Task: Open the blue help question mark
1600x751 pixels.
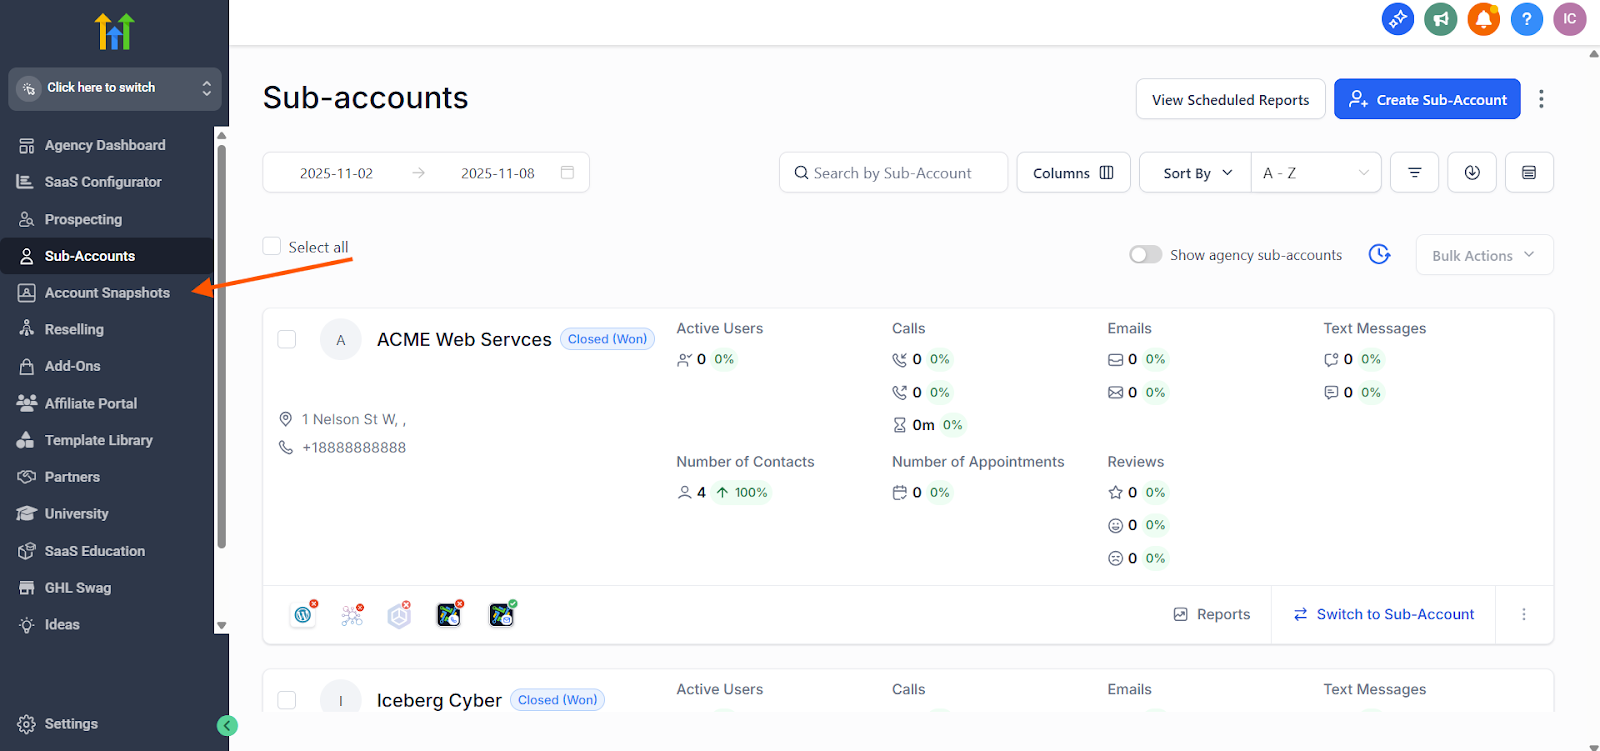Action: [x=1526, y=19]
